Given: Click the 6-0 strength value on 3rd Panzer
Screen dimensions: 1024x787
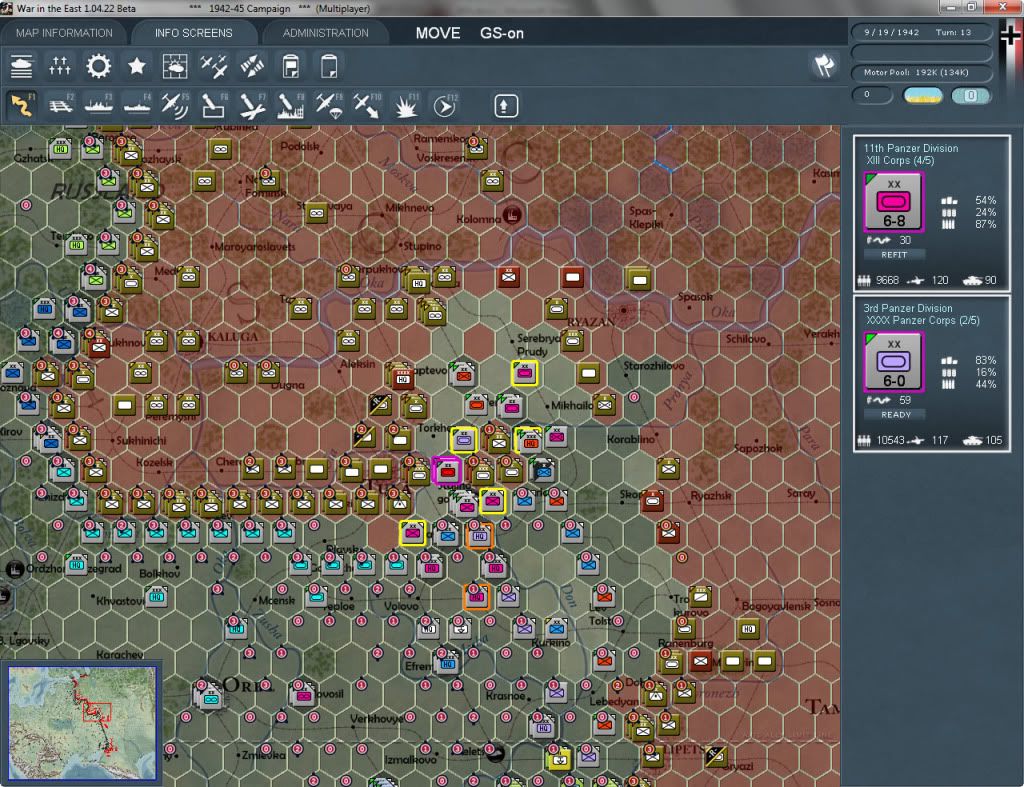Looking at the screenshot, I should click(x=894, y=381).
